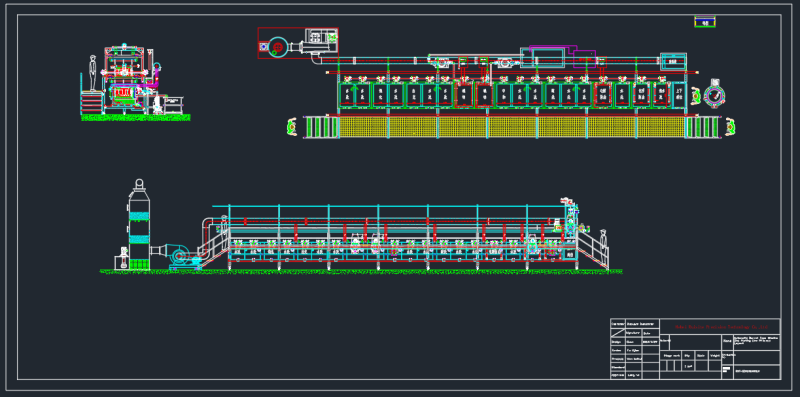
Task: Select the standing human figure on end-view platform
Action: [x=93, y=73]
